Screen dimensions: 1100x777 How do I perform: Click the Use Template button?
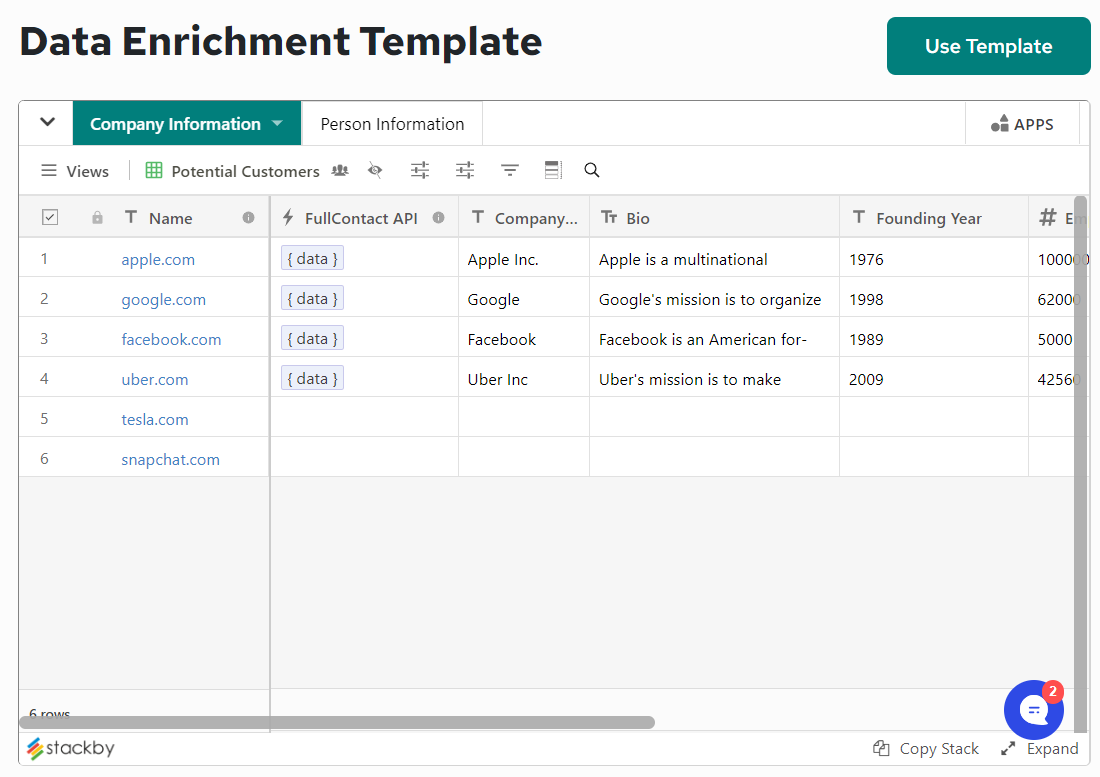[988, 46]
